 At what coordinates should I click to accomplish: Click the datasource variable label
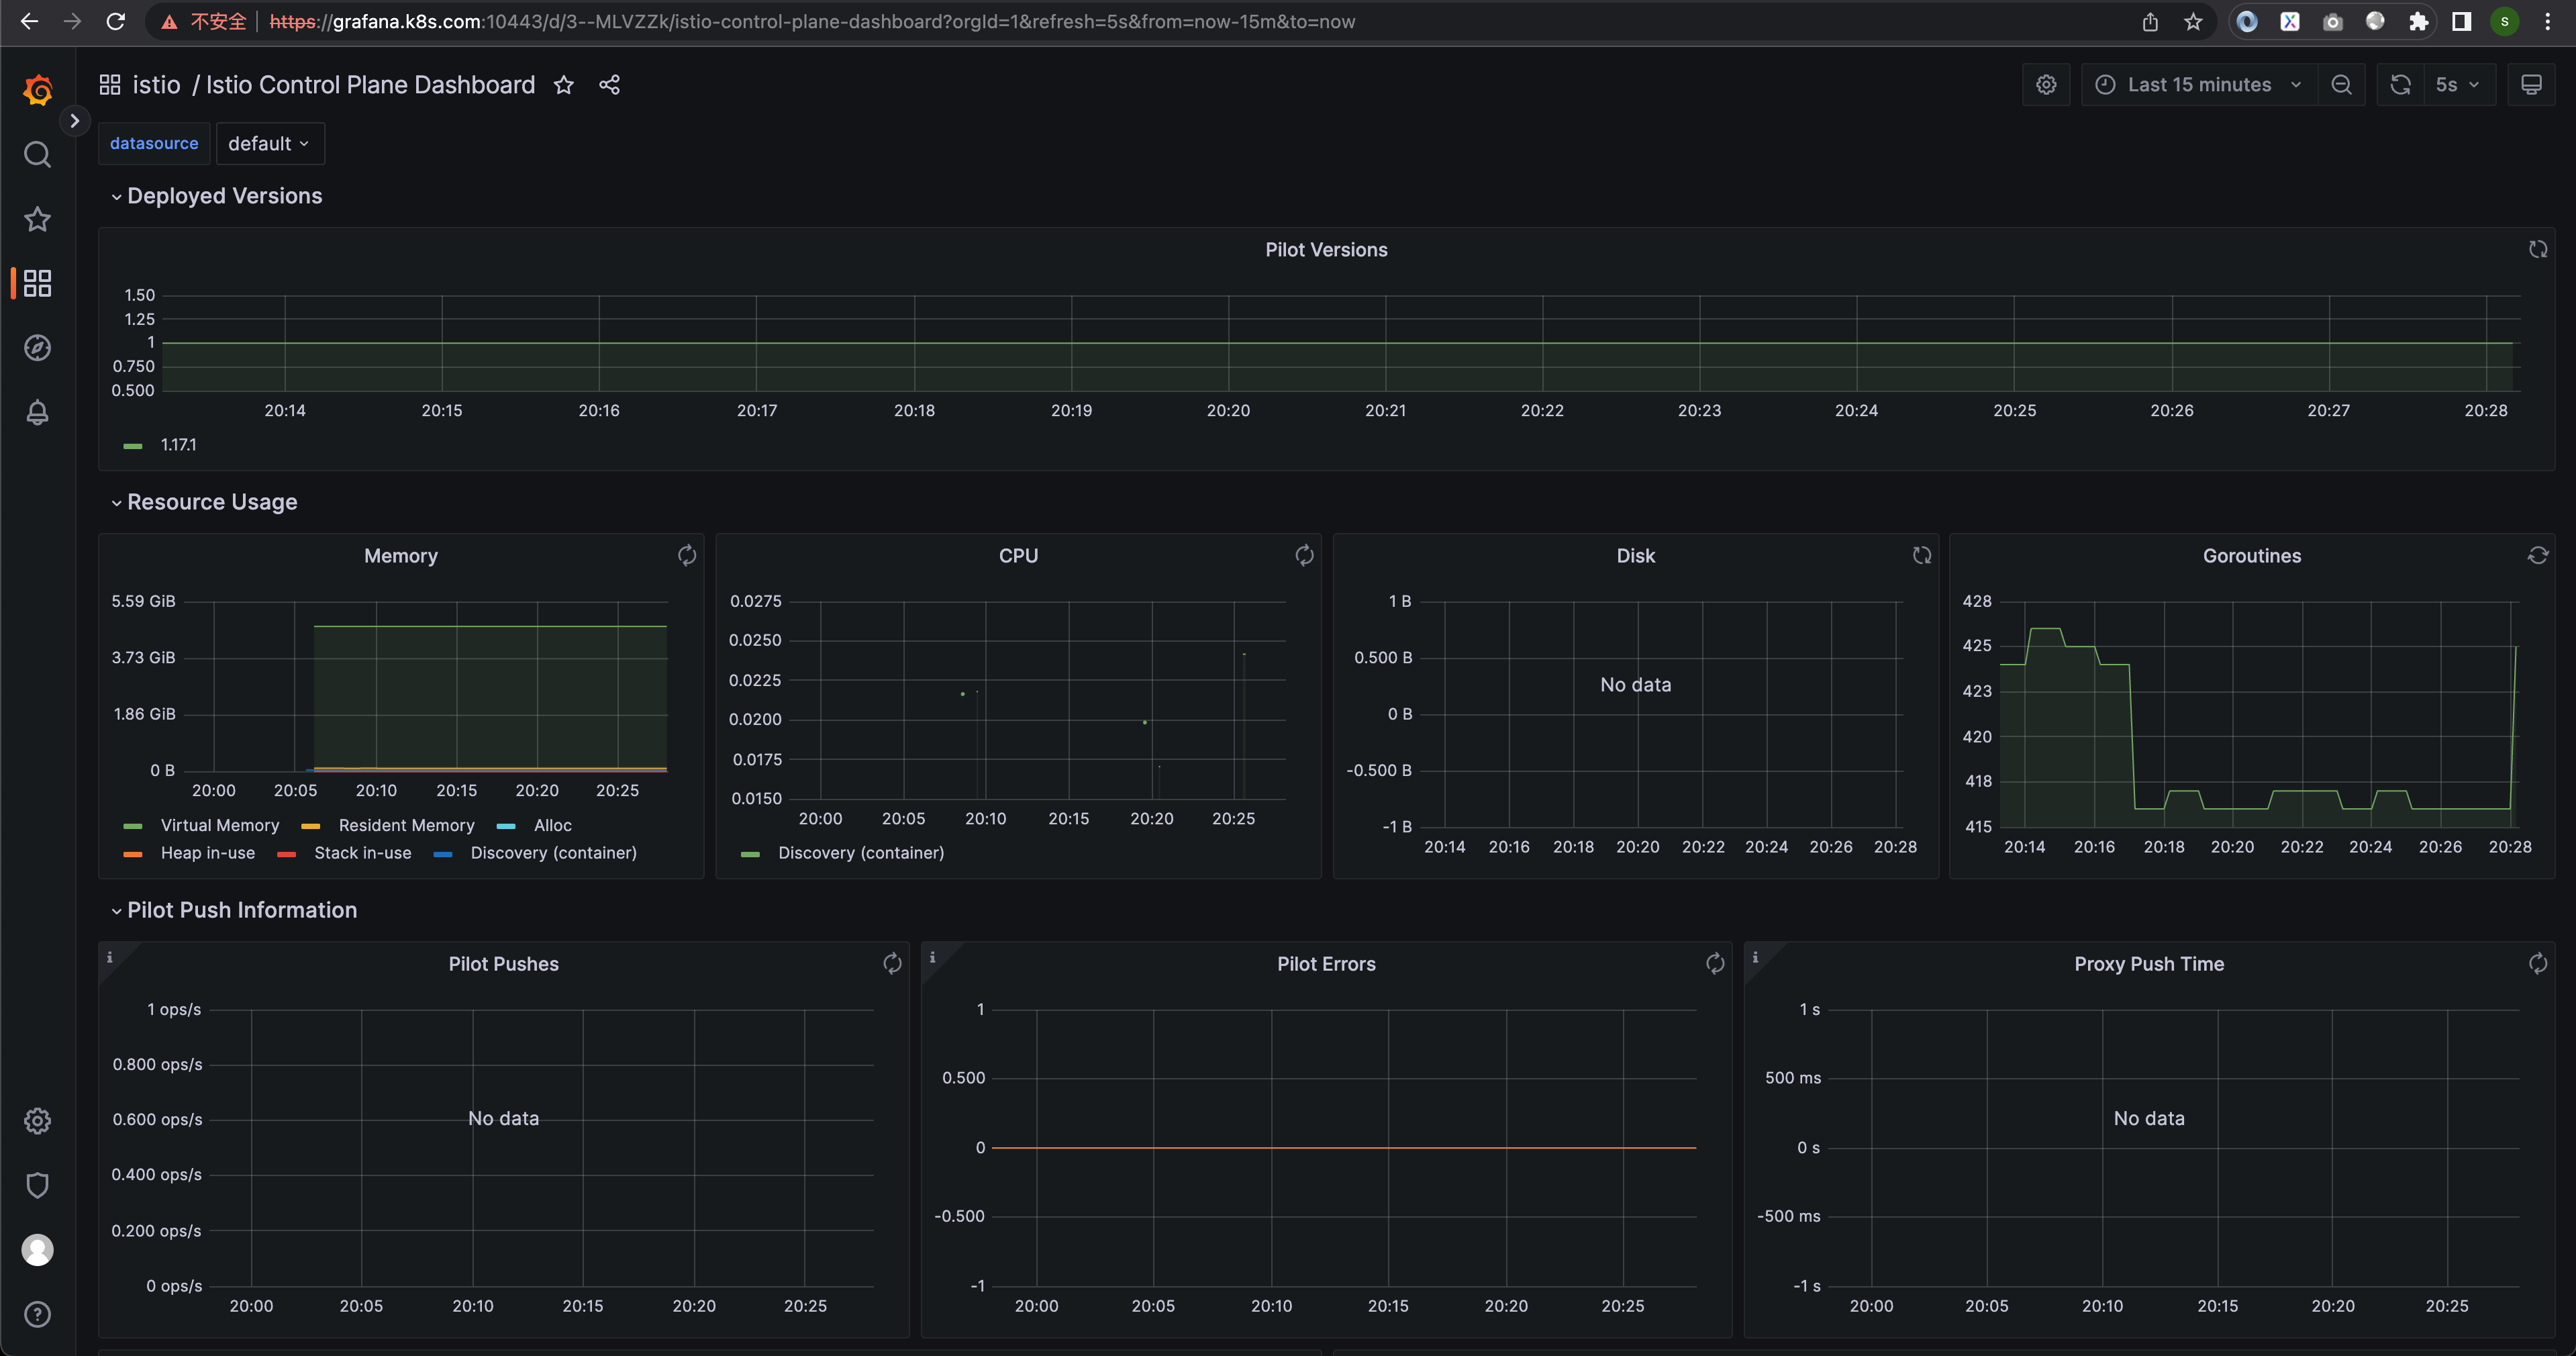(x=154, y=144)
